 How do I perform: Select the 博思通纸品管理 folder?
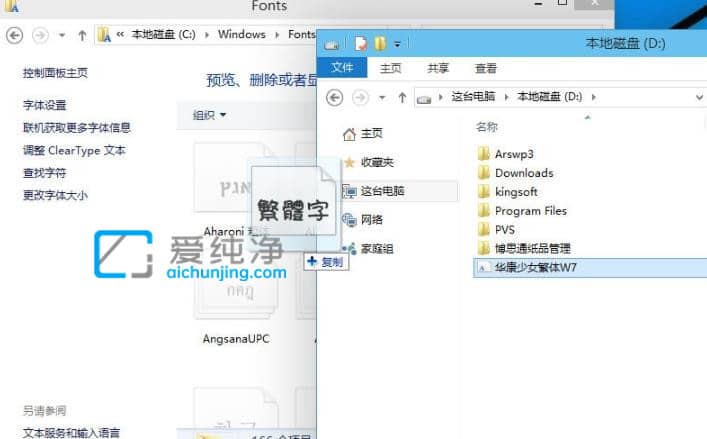533,249
